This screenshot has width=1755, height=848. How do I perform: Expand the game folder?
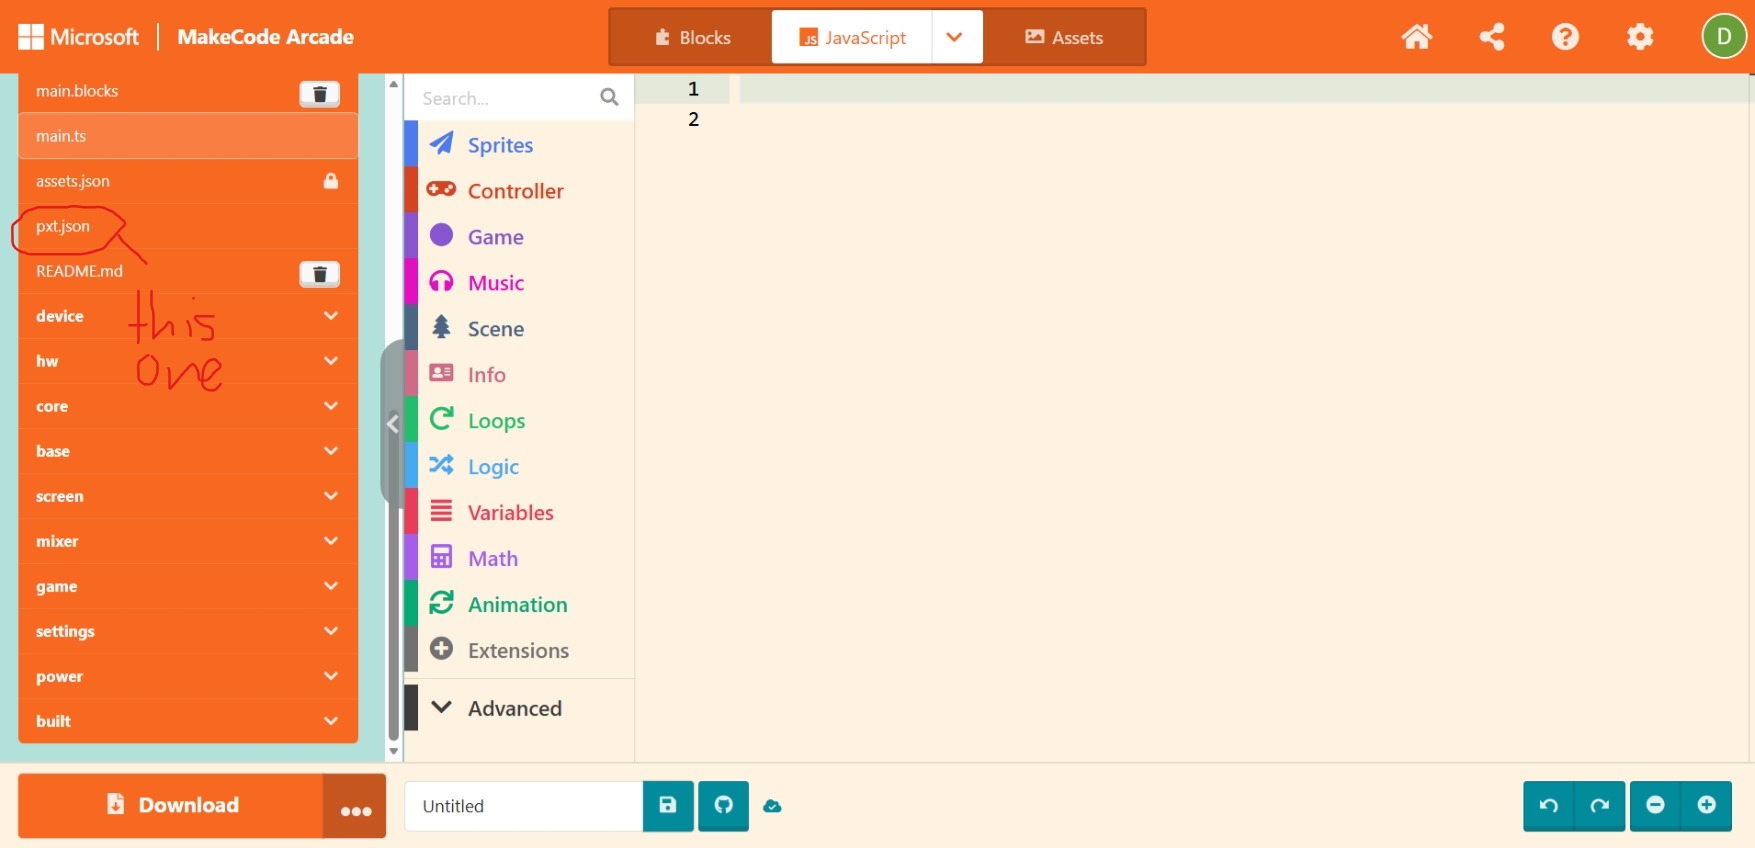[x=188, y=586]
